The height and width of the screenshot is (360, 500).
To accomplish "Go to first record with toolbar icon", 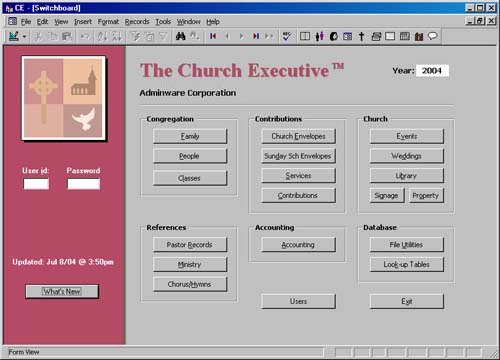I will point(213,36).
